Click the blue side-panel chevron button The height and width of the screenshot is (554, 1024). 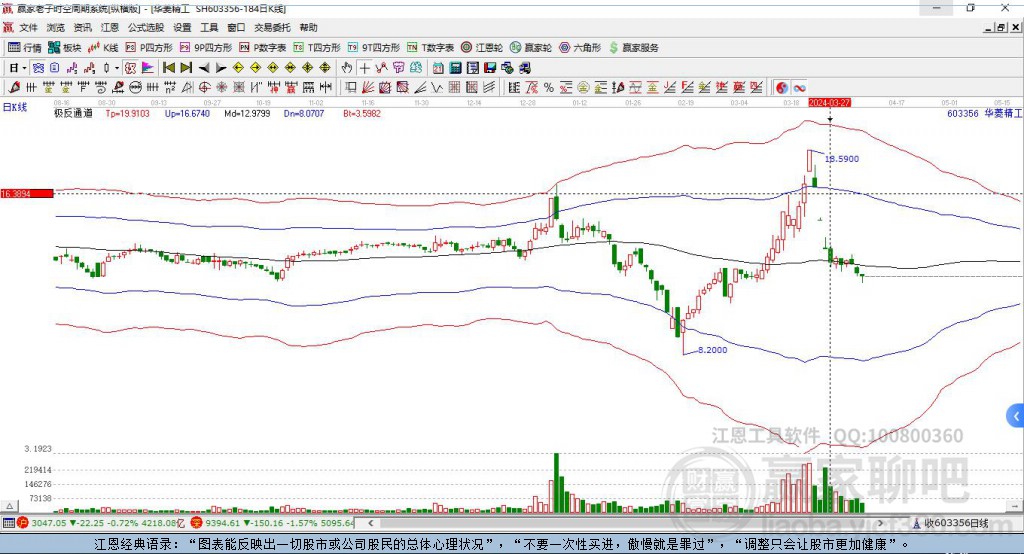[1016, 416]
